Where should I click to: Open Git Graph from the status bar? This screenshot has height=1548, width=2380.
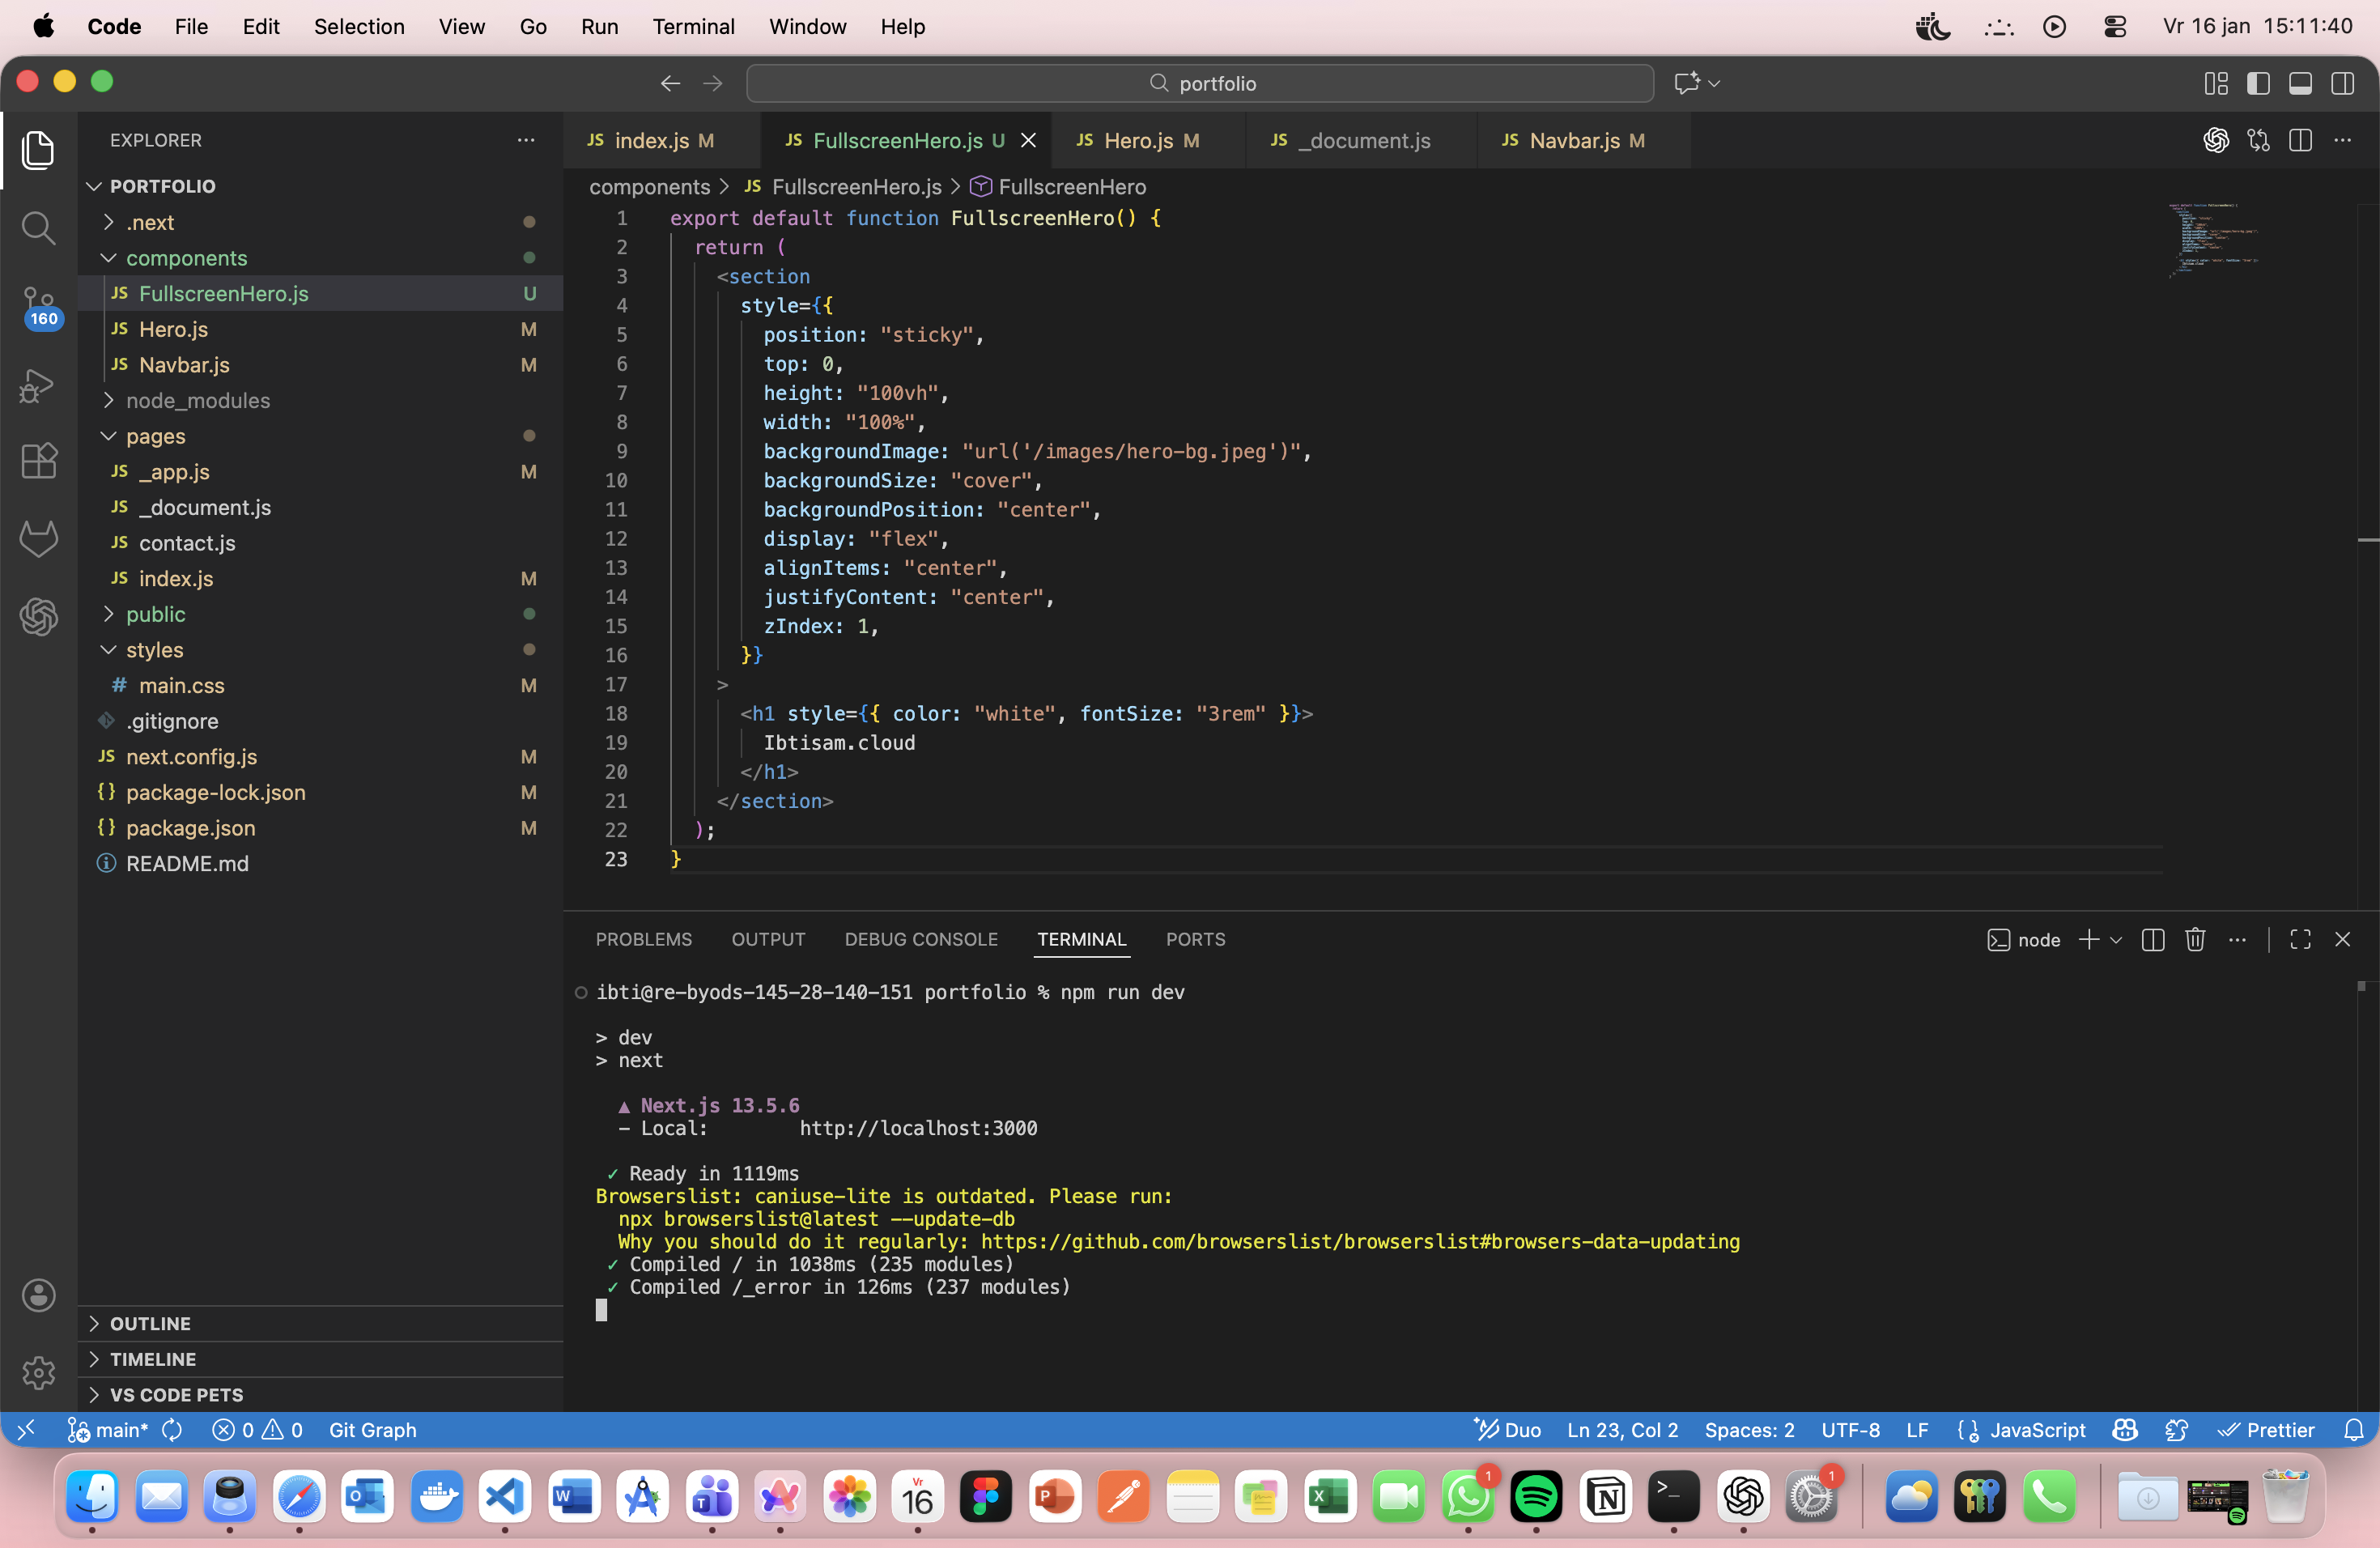(x=374, y=1430)
